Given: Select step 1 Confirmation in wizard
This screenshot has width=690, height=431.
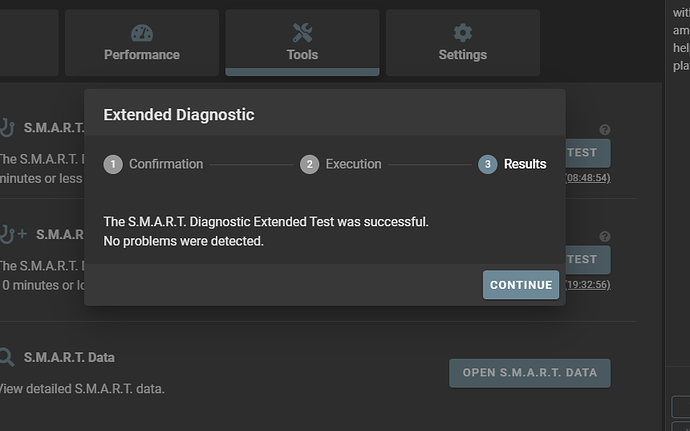Looking at the screenshot, I should coord(153,164).
